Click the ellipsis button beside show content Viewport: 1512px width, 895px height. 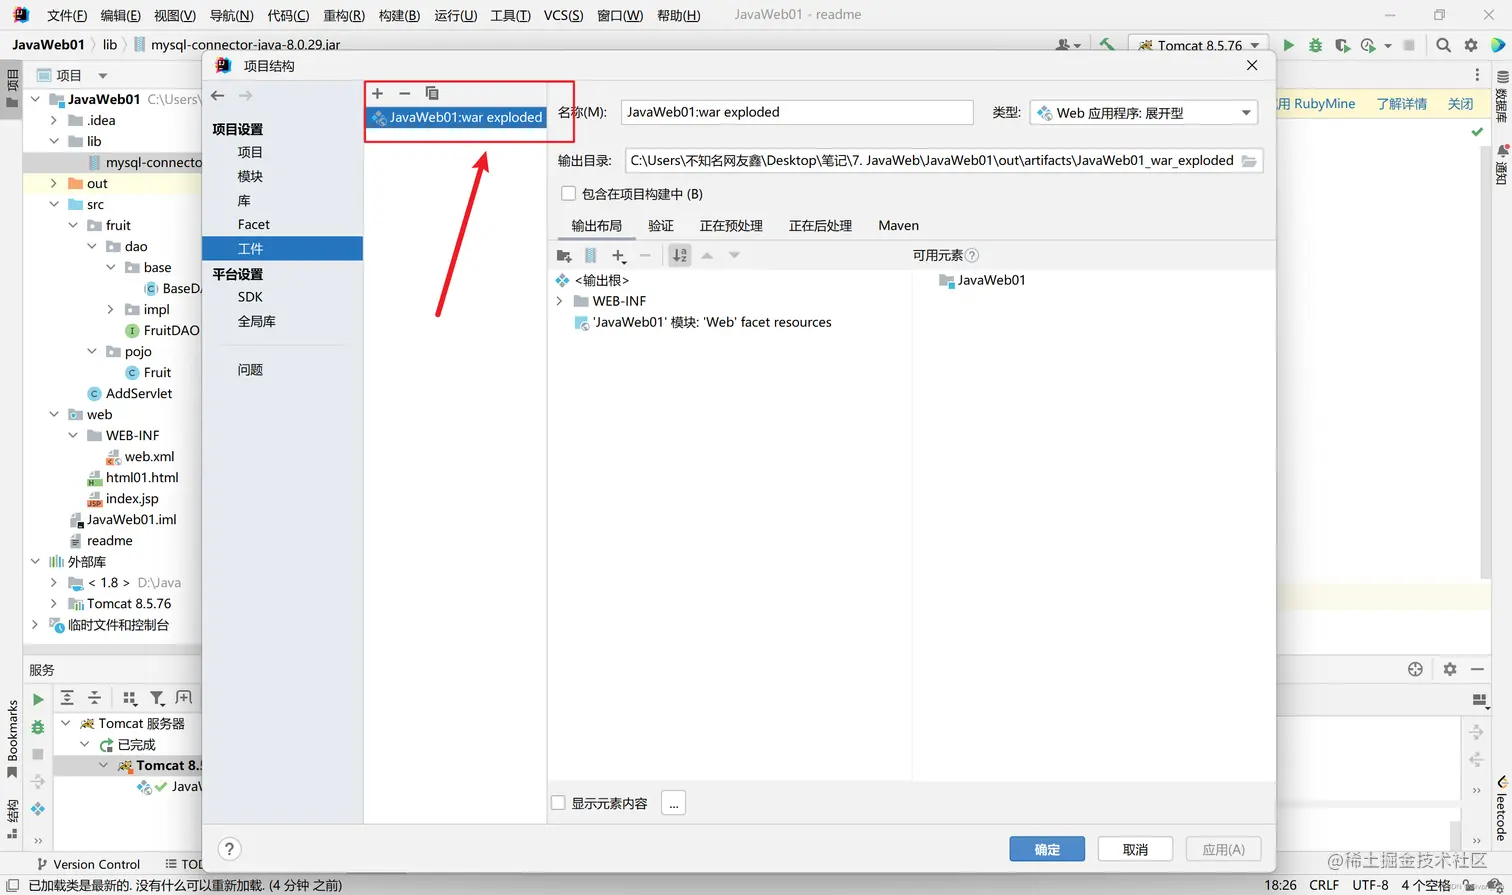pos(673,803)
